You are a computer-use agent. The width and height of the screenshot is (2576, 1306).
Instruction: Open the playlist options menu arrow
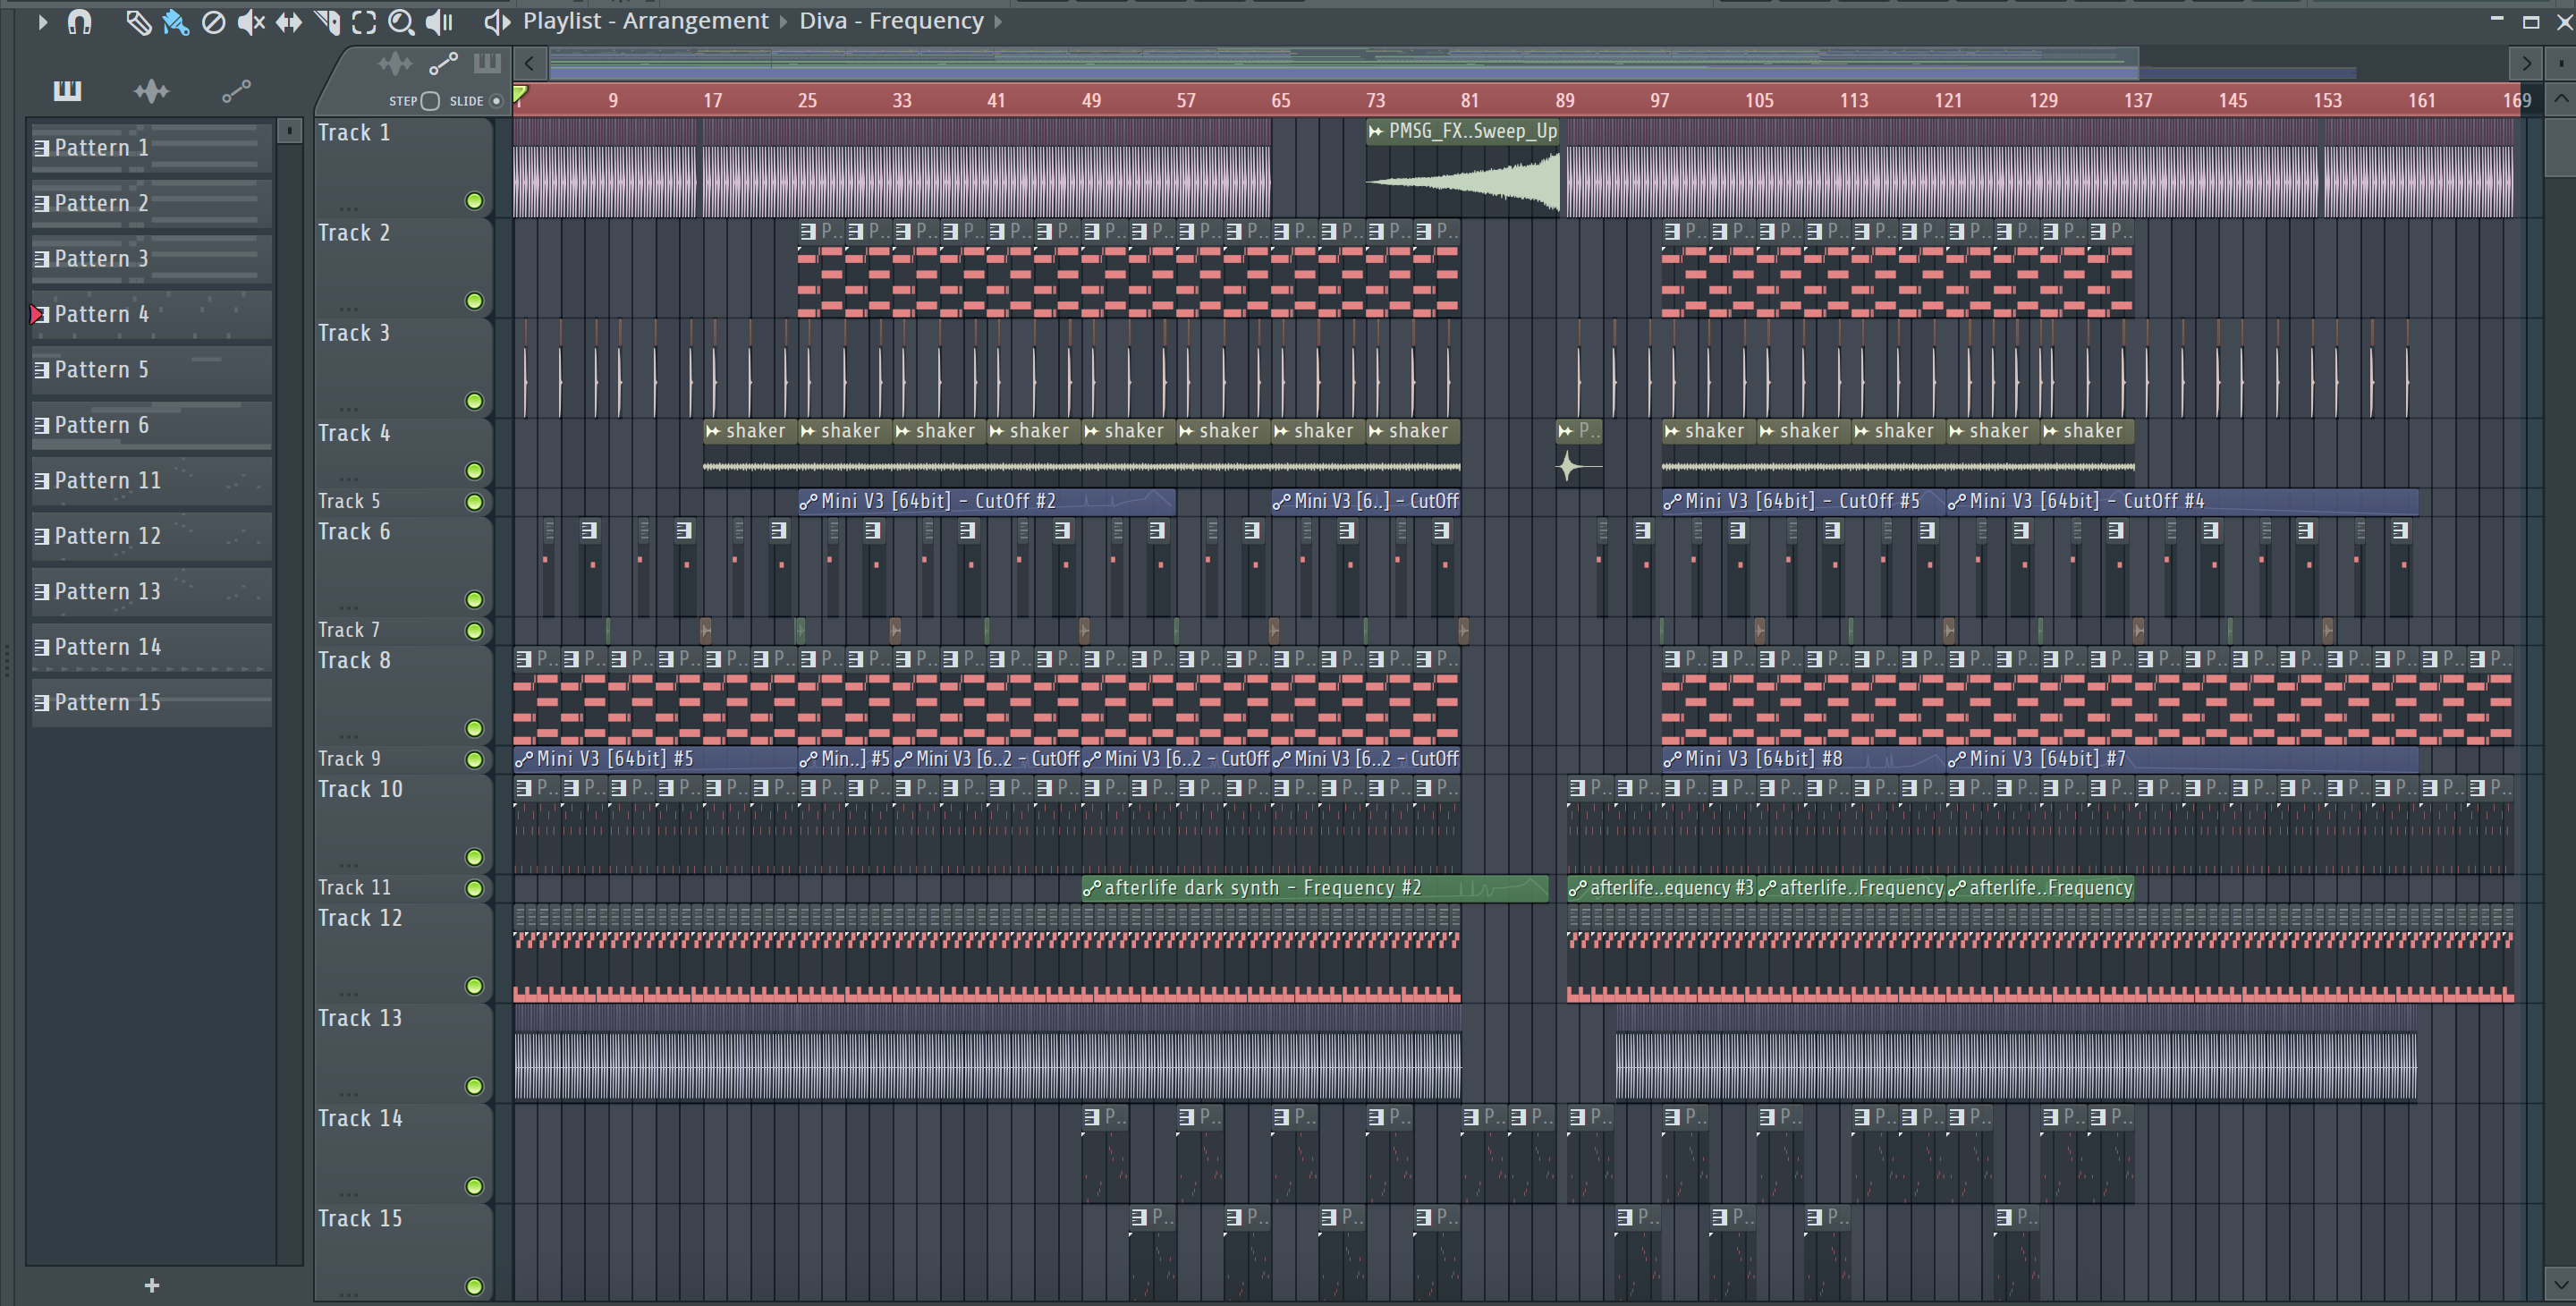[x=42, y=21]
